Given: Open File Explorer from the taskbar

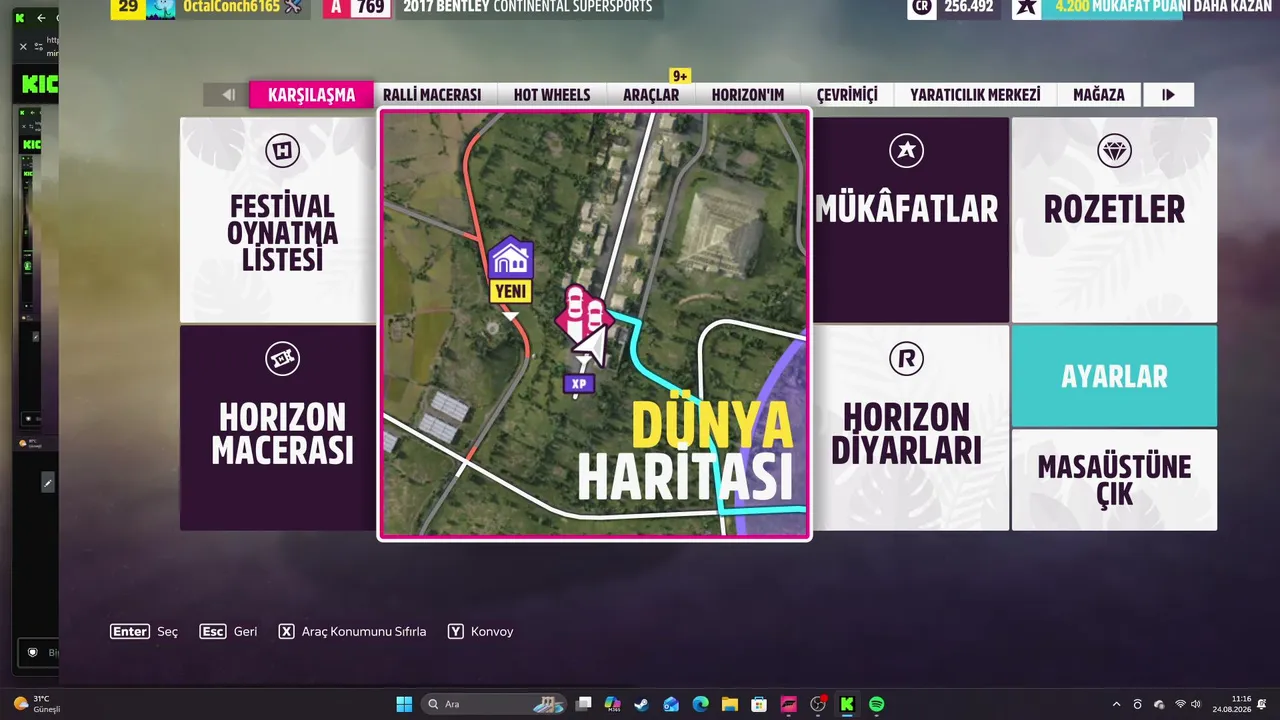Looking at the screenshot, I should click(x=730, y=704).
